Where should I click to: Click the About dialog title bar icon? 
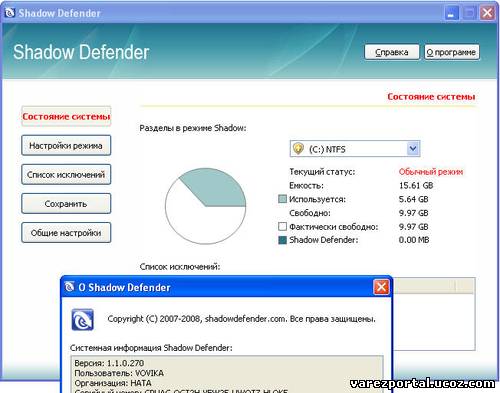[69, 287]
